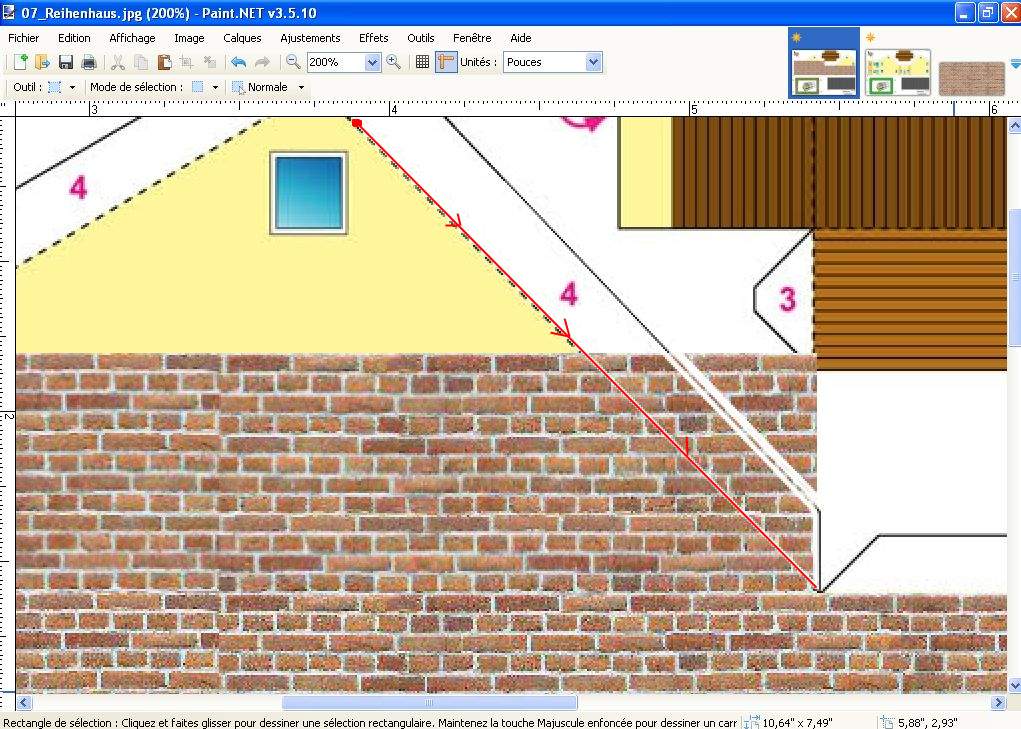Open the Unités Pouces dropdown
Viewport: 1021px width, 729px height.
pos(593,62)
